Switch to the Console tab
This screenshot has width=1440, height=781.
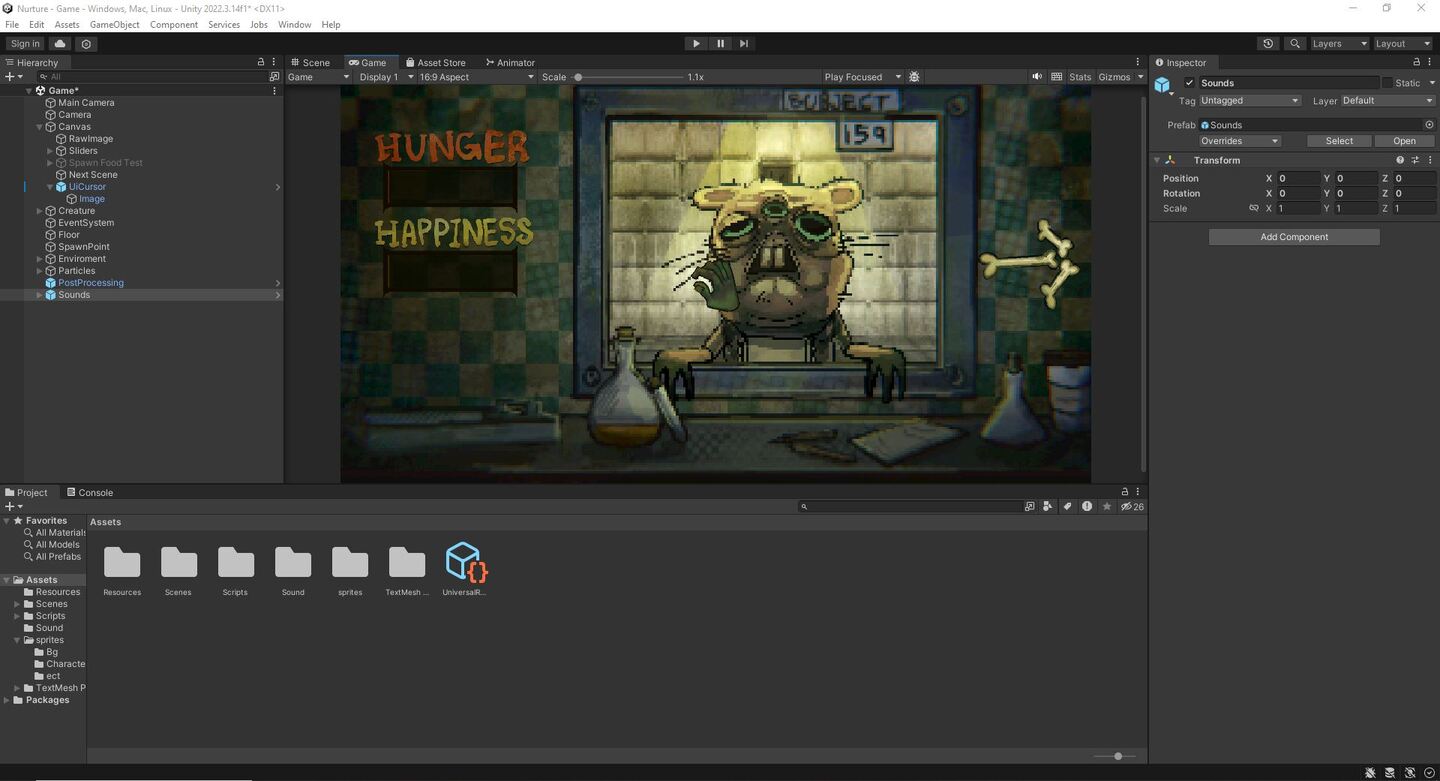90,492
